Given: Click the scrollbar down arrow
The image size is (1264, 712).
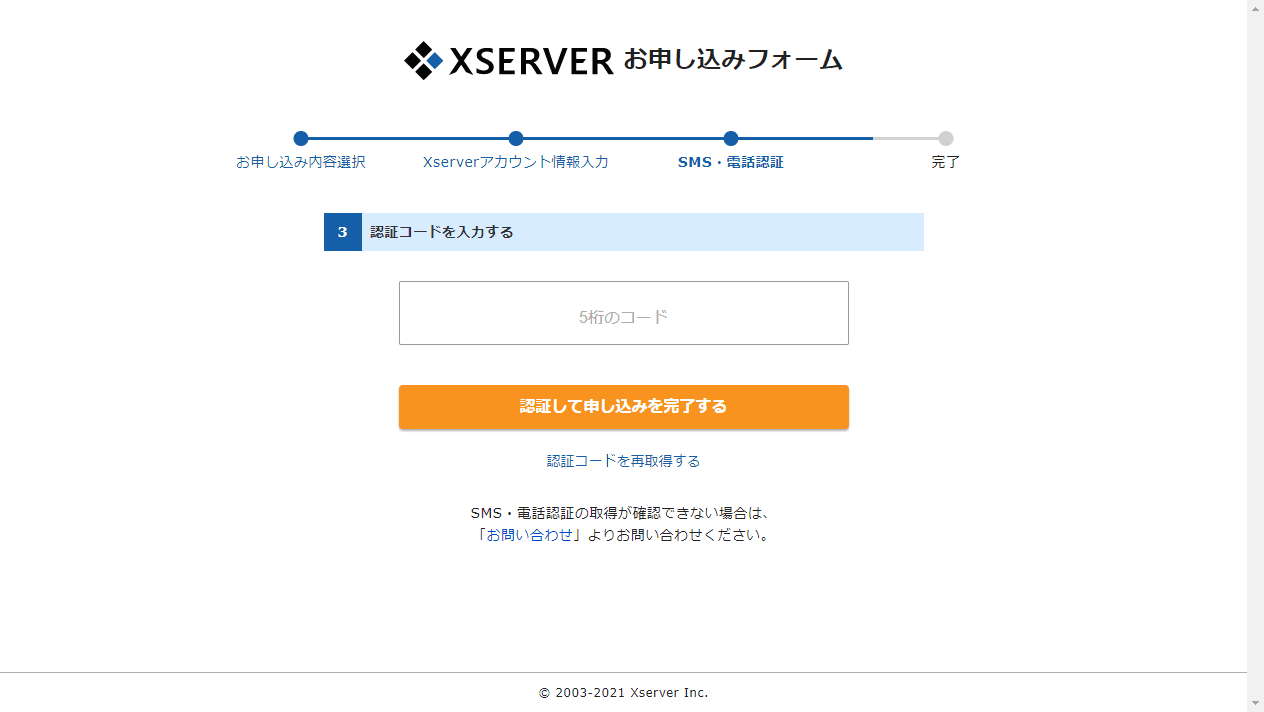Looking at the screenshot, I should [x=1256, y=703].
